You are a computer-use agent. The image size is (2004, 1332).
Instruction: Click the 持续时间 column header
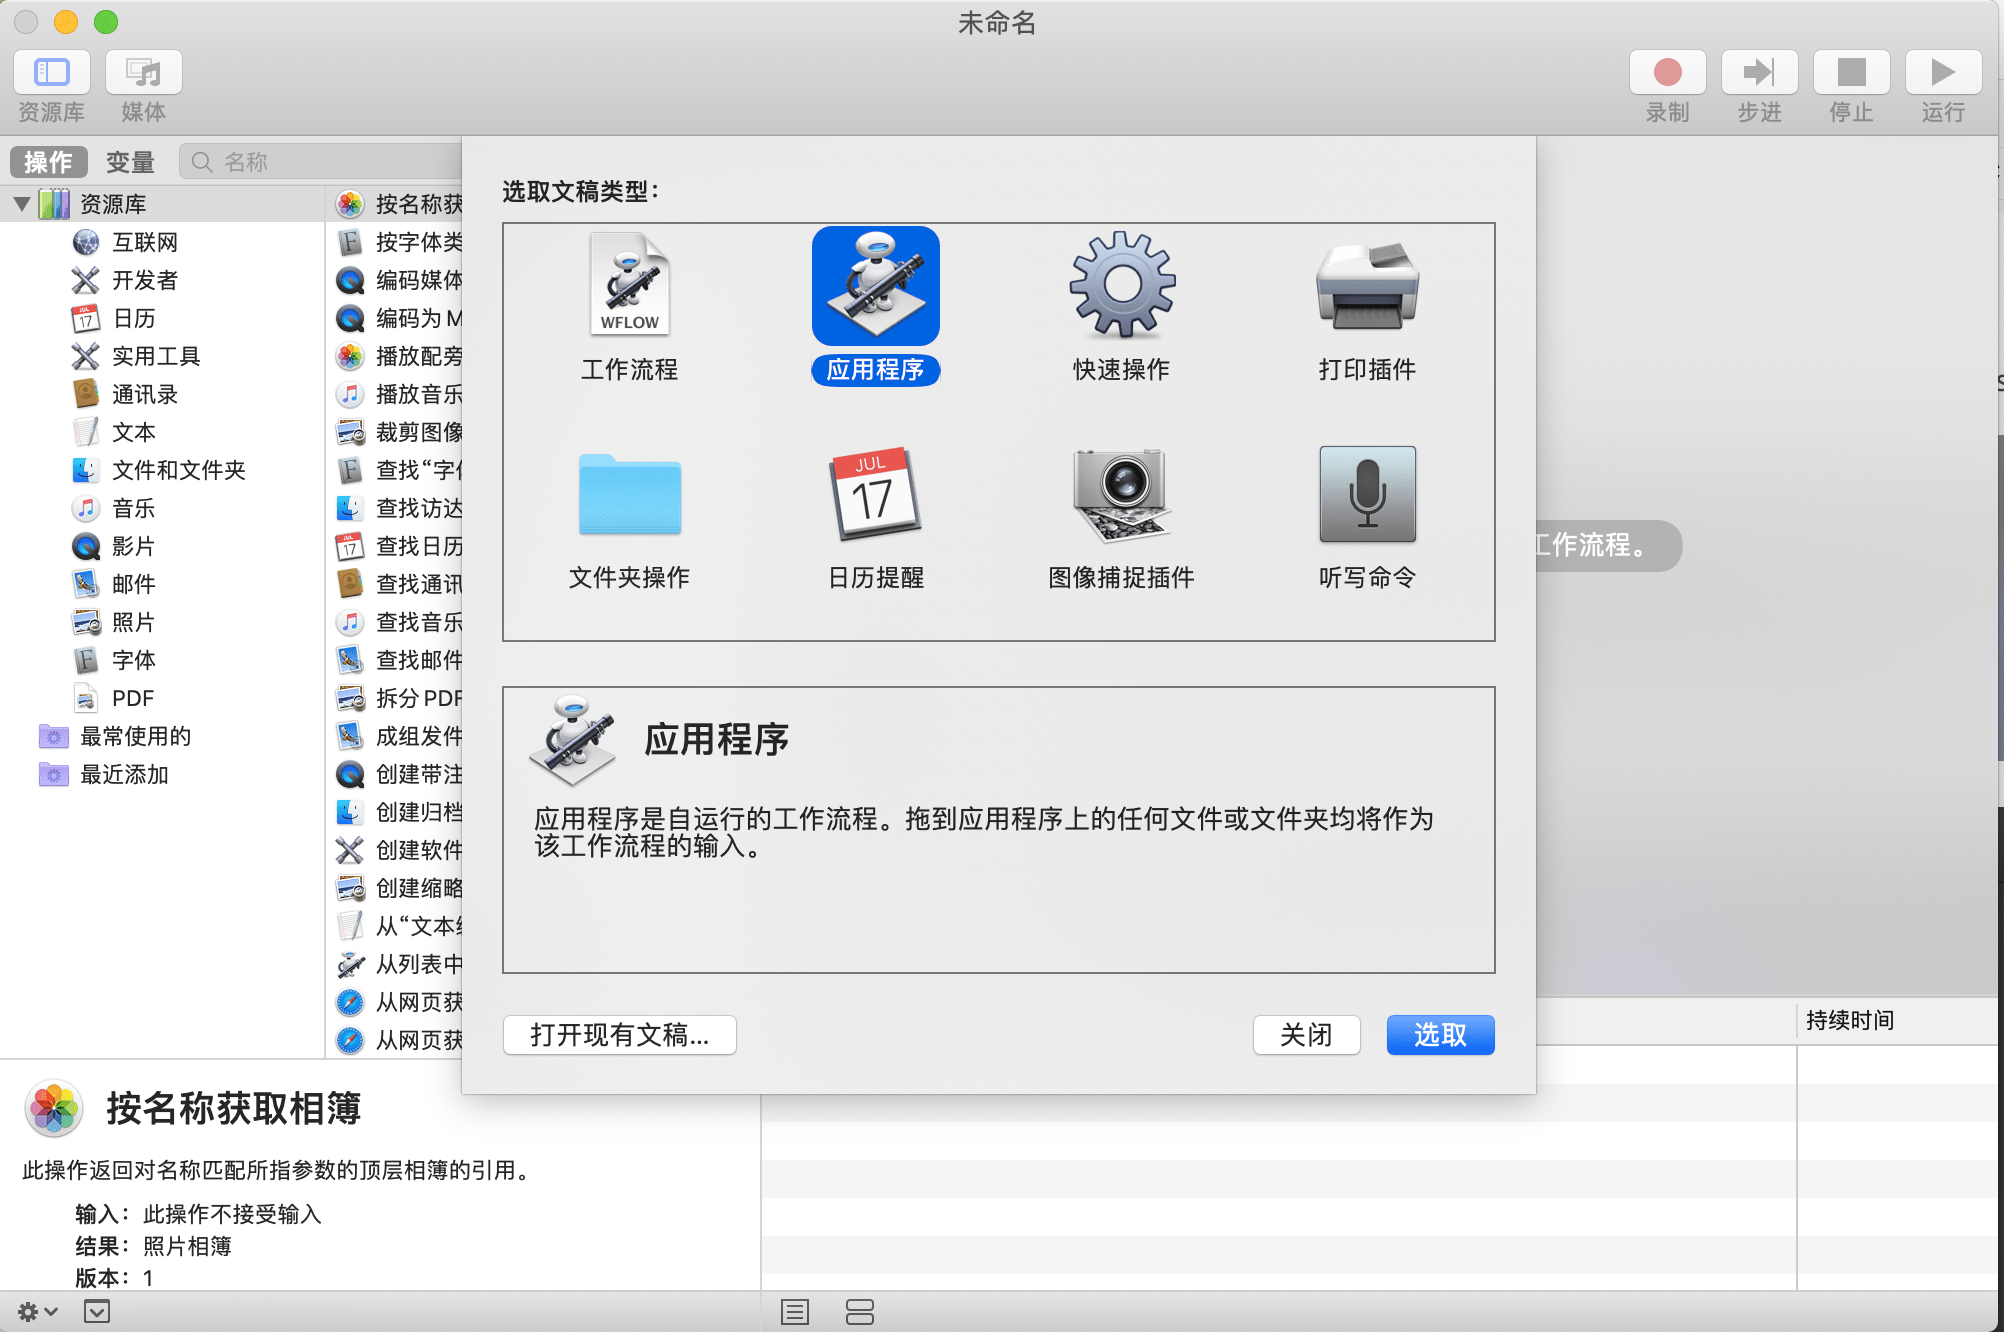coord(1896,1020)
